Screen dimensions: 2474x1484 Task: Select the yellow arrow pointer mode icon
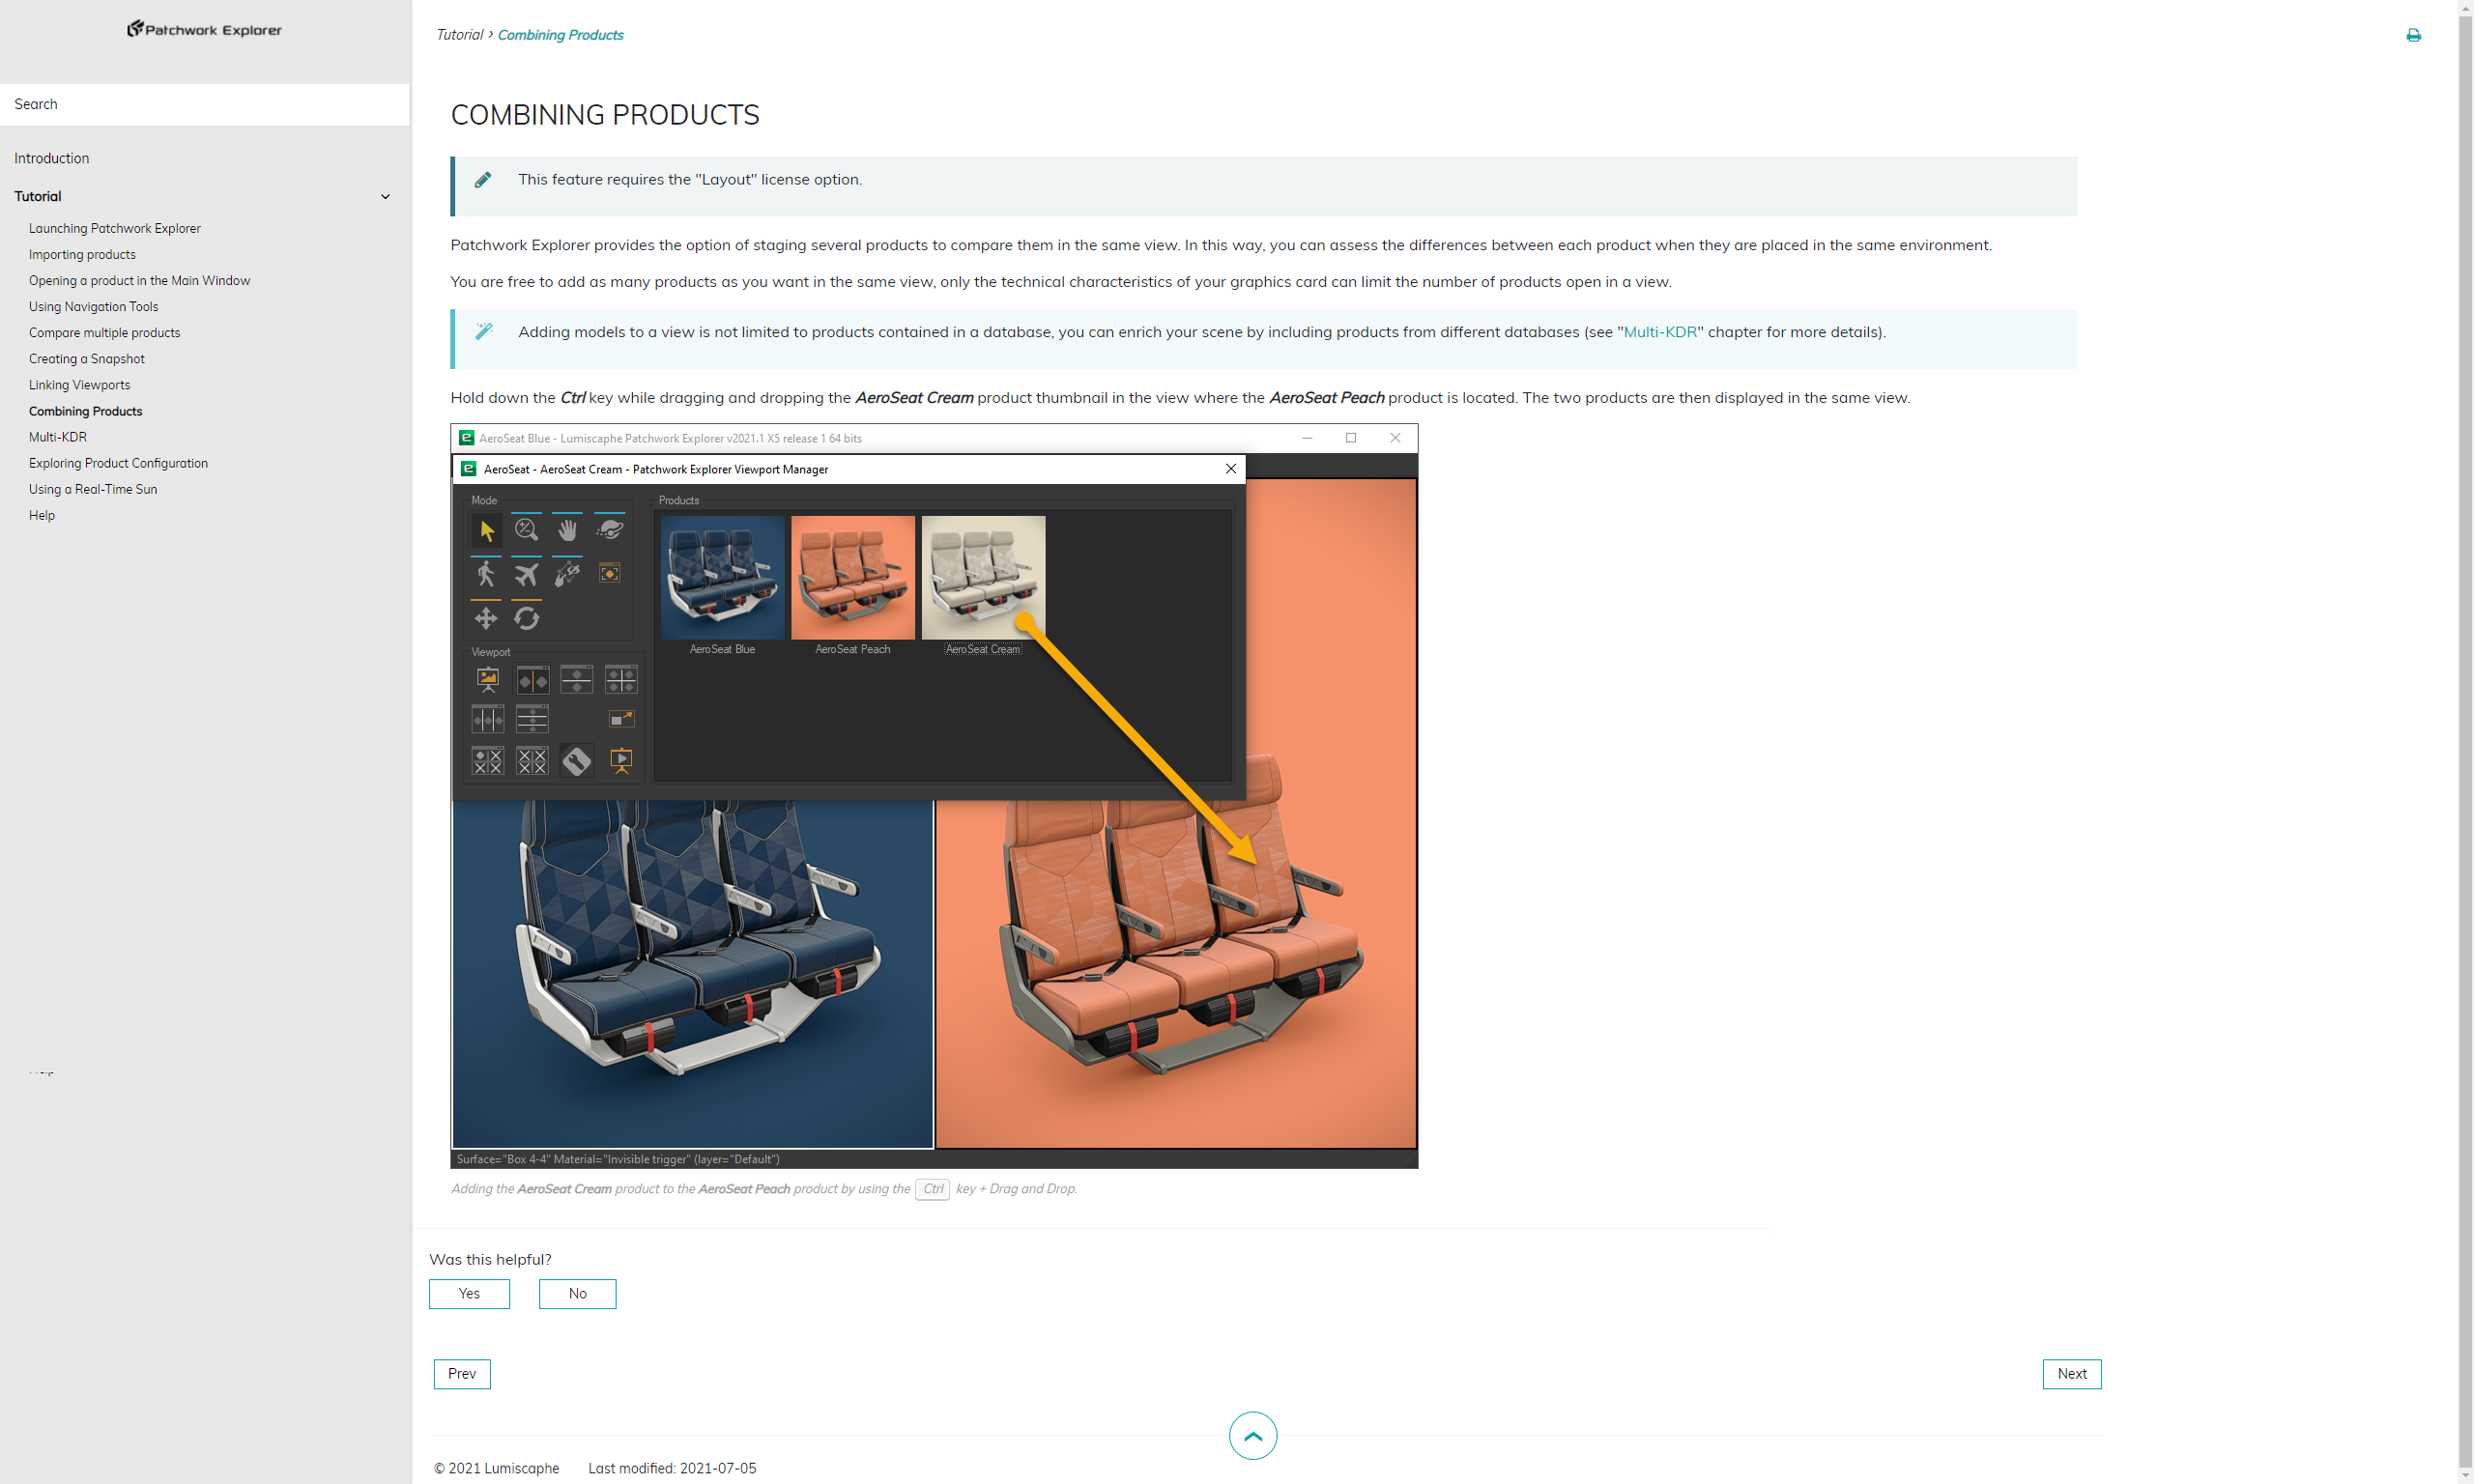pos(486,530)
